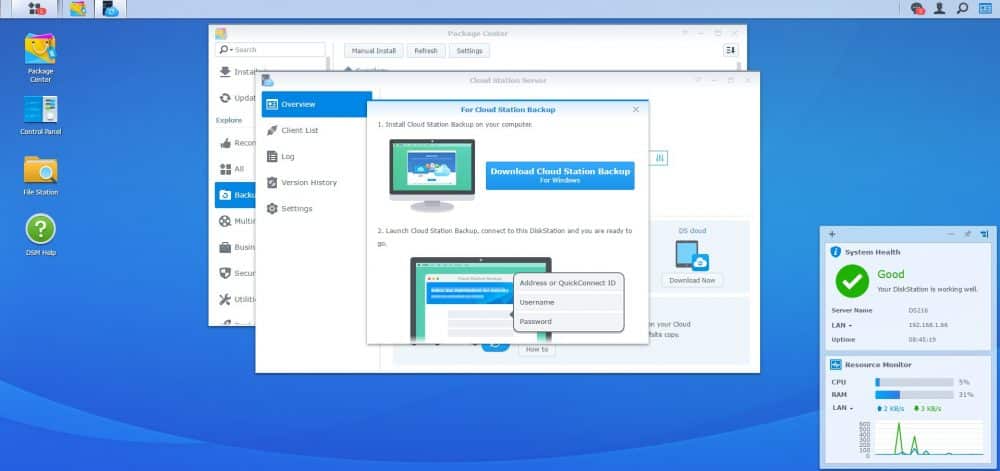Select Business category briefcase icon

point(225,247)
